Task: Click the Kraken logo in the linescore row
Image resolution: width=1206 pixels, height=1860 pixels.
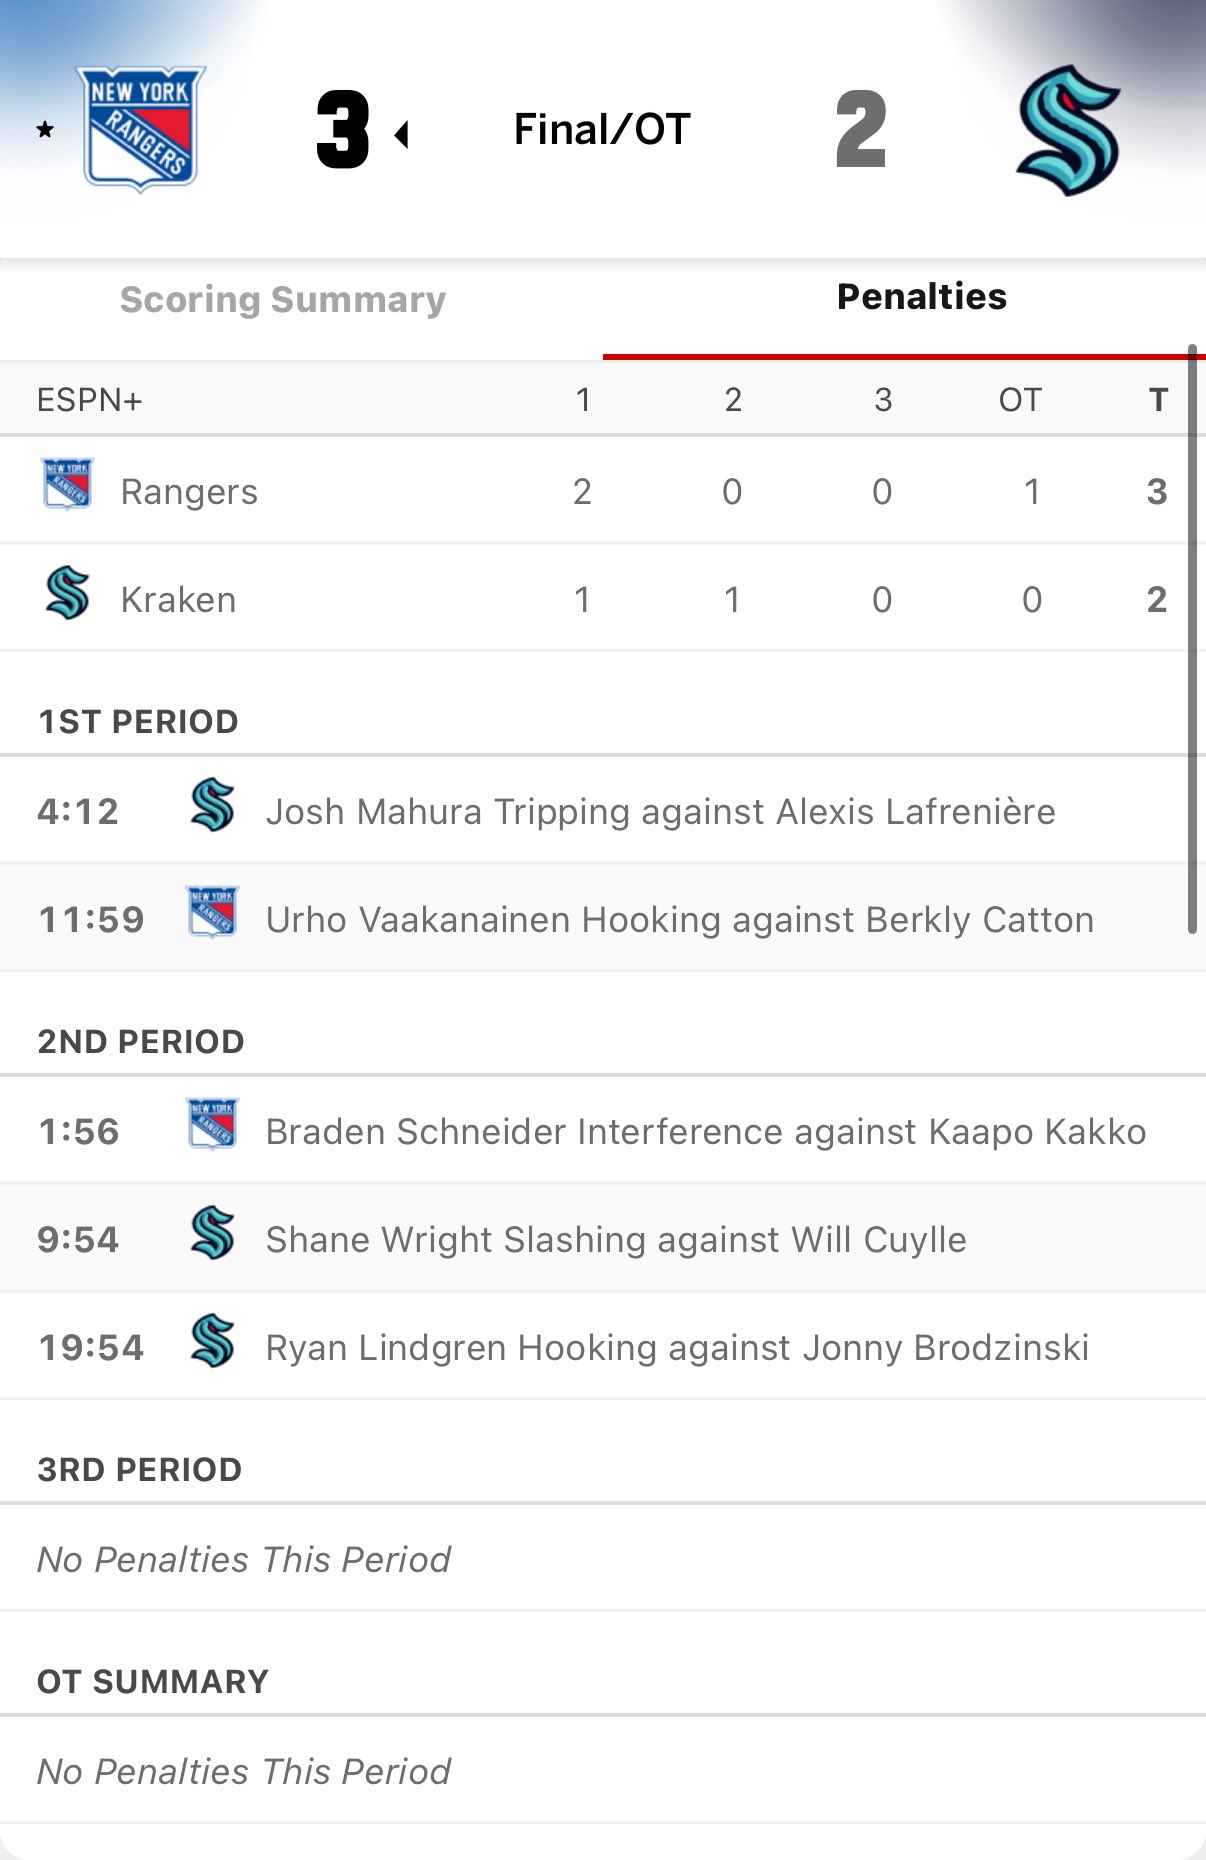Action: (x=67, y=592)
